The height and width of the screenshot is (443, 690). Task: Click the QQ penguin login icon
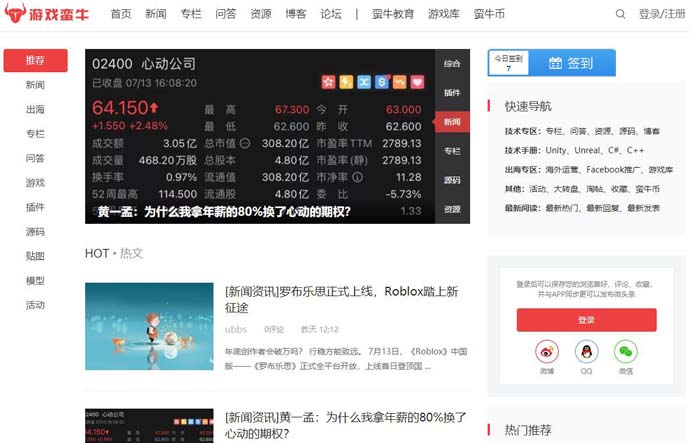point(586,351)
